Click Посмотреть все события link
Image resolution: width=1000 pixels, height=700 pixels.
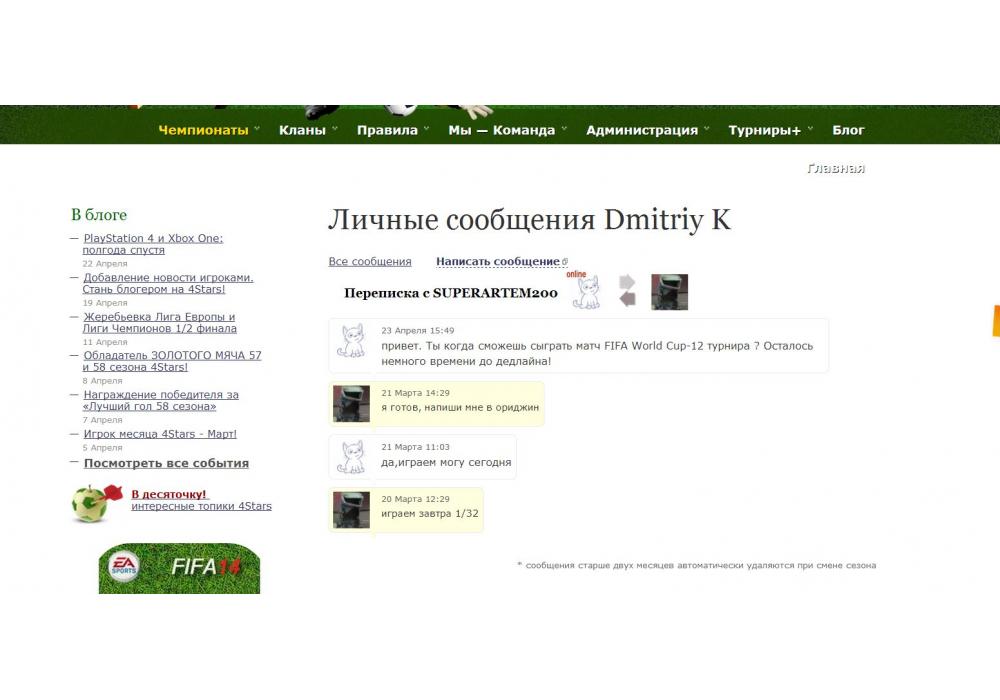[x=166, y=463]
